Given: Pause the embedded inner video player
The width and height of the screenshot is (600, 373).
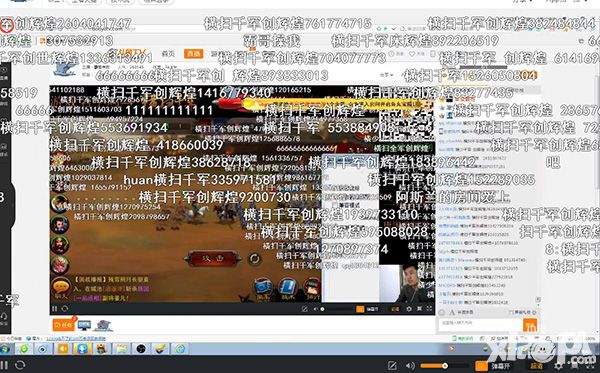Looking at the screenshot, I should click(54, 308).
